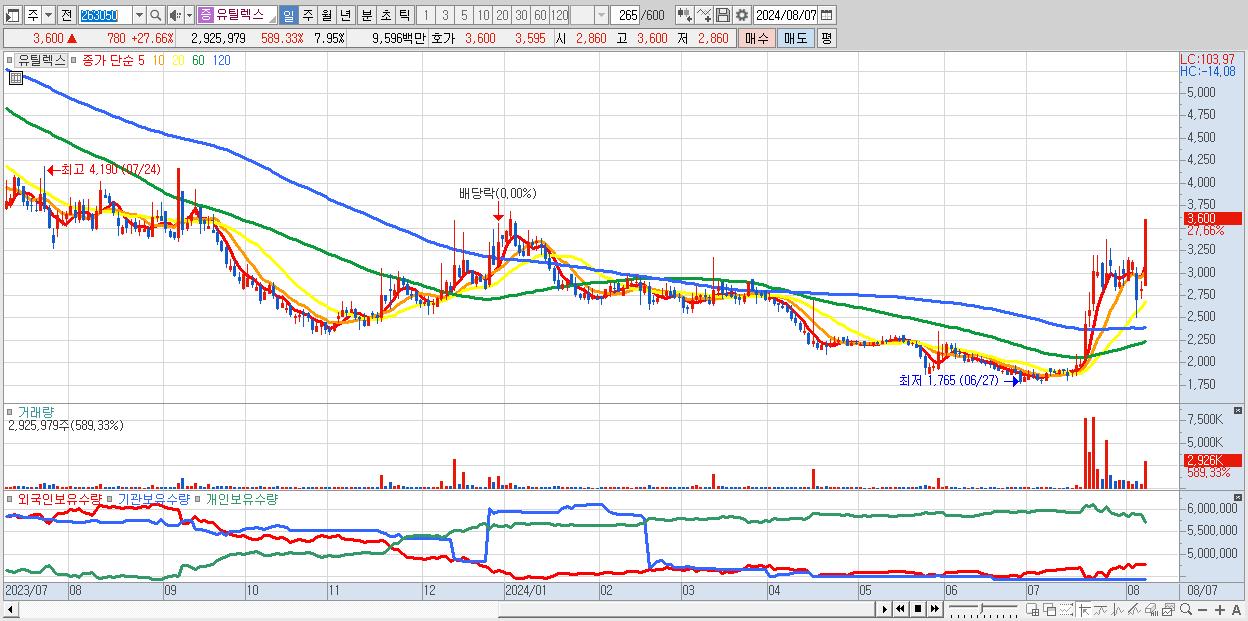
Task: Click the small box icon atop volume panel
Action: click(x=1239, y=411)
